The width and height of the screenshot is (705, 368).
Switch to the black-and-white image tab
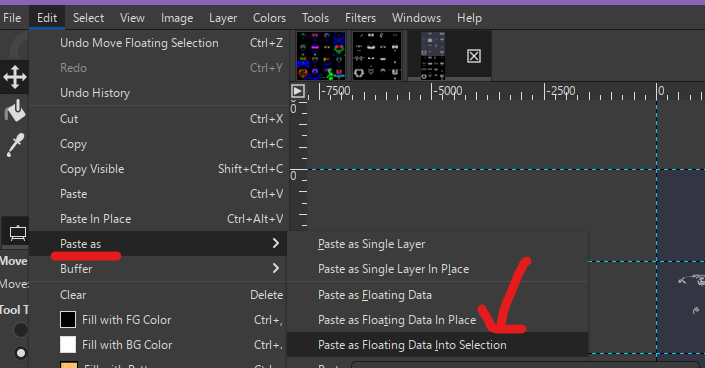click(377, 56)
